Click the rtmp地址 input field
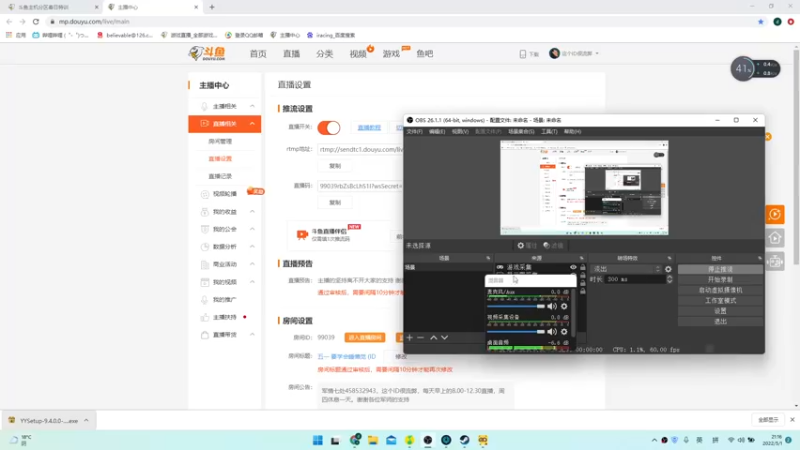 [360, 149]
